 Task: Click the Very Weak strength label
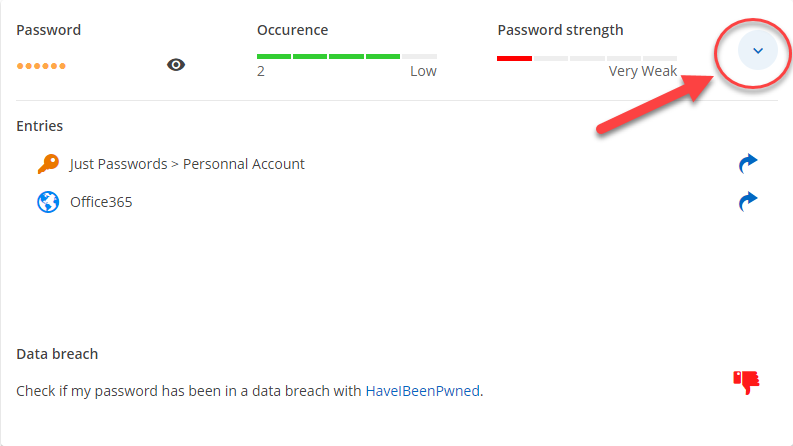coord(642,72)
